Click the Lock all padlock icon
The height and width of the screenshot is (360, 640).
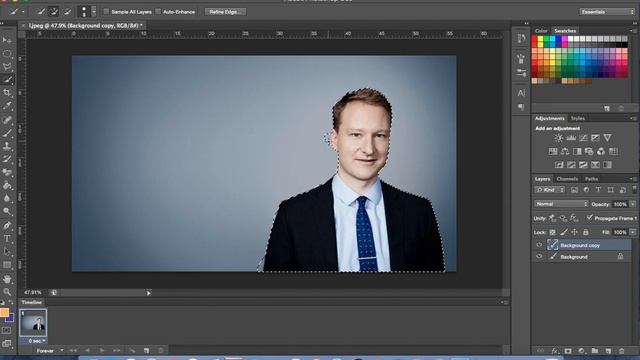[x=586, y=232]
